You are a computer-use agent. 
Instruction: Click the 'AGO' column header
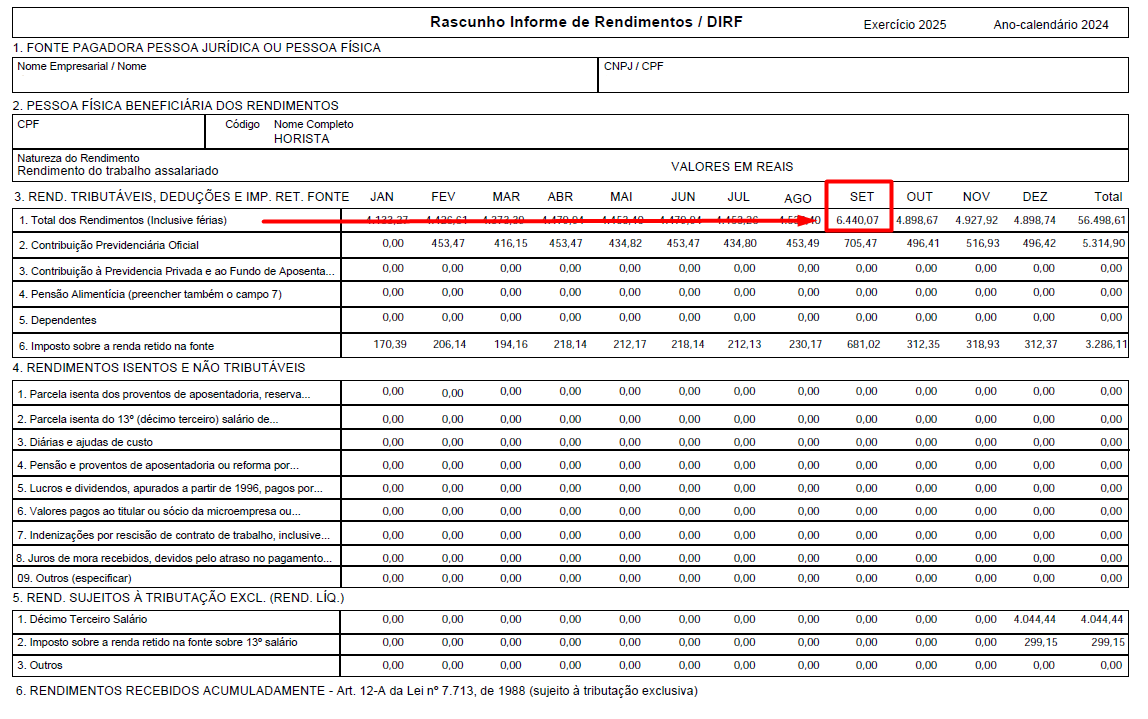click(797, 198)
